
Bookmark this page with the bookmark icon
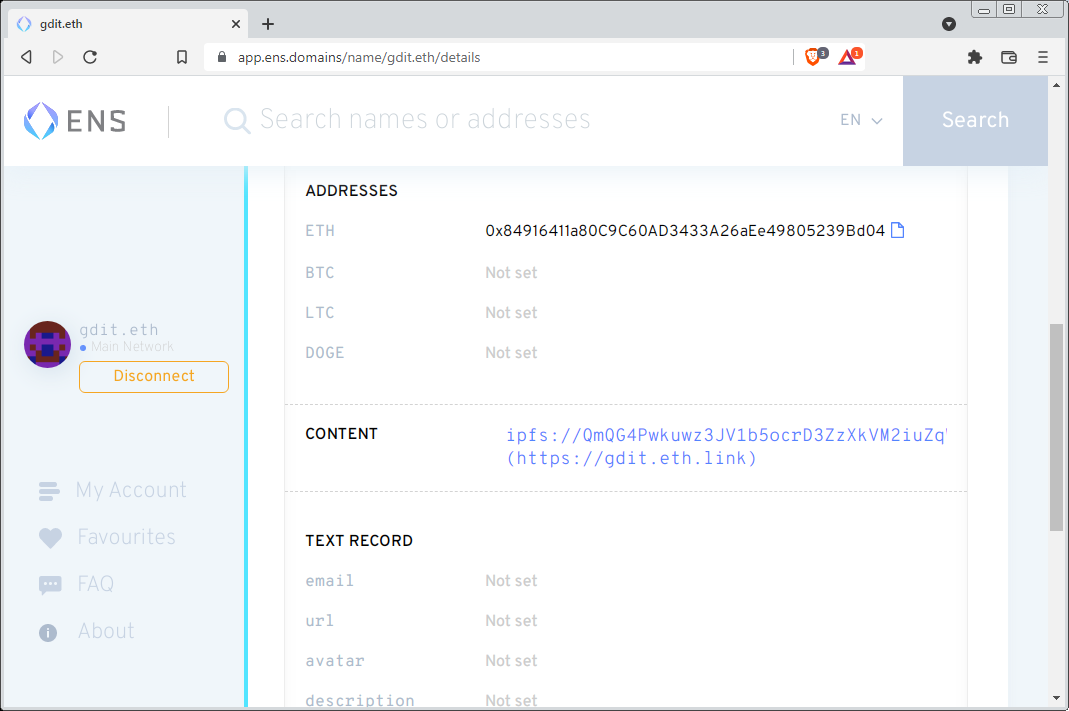point(181,57)
